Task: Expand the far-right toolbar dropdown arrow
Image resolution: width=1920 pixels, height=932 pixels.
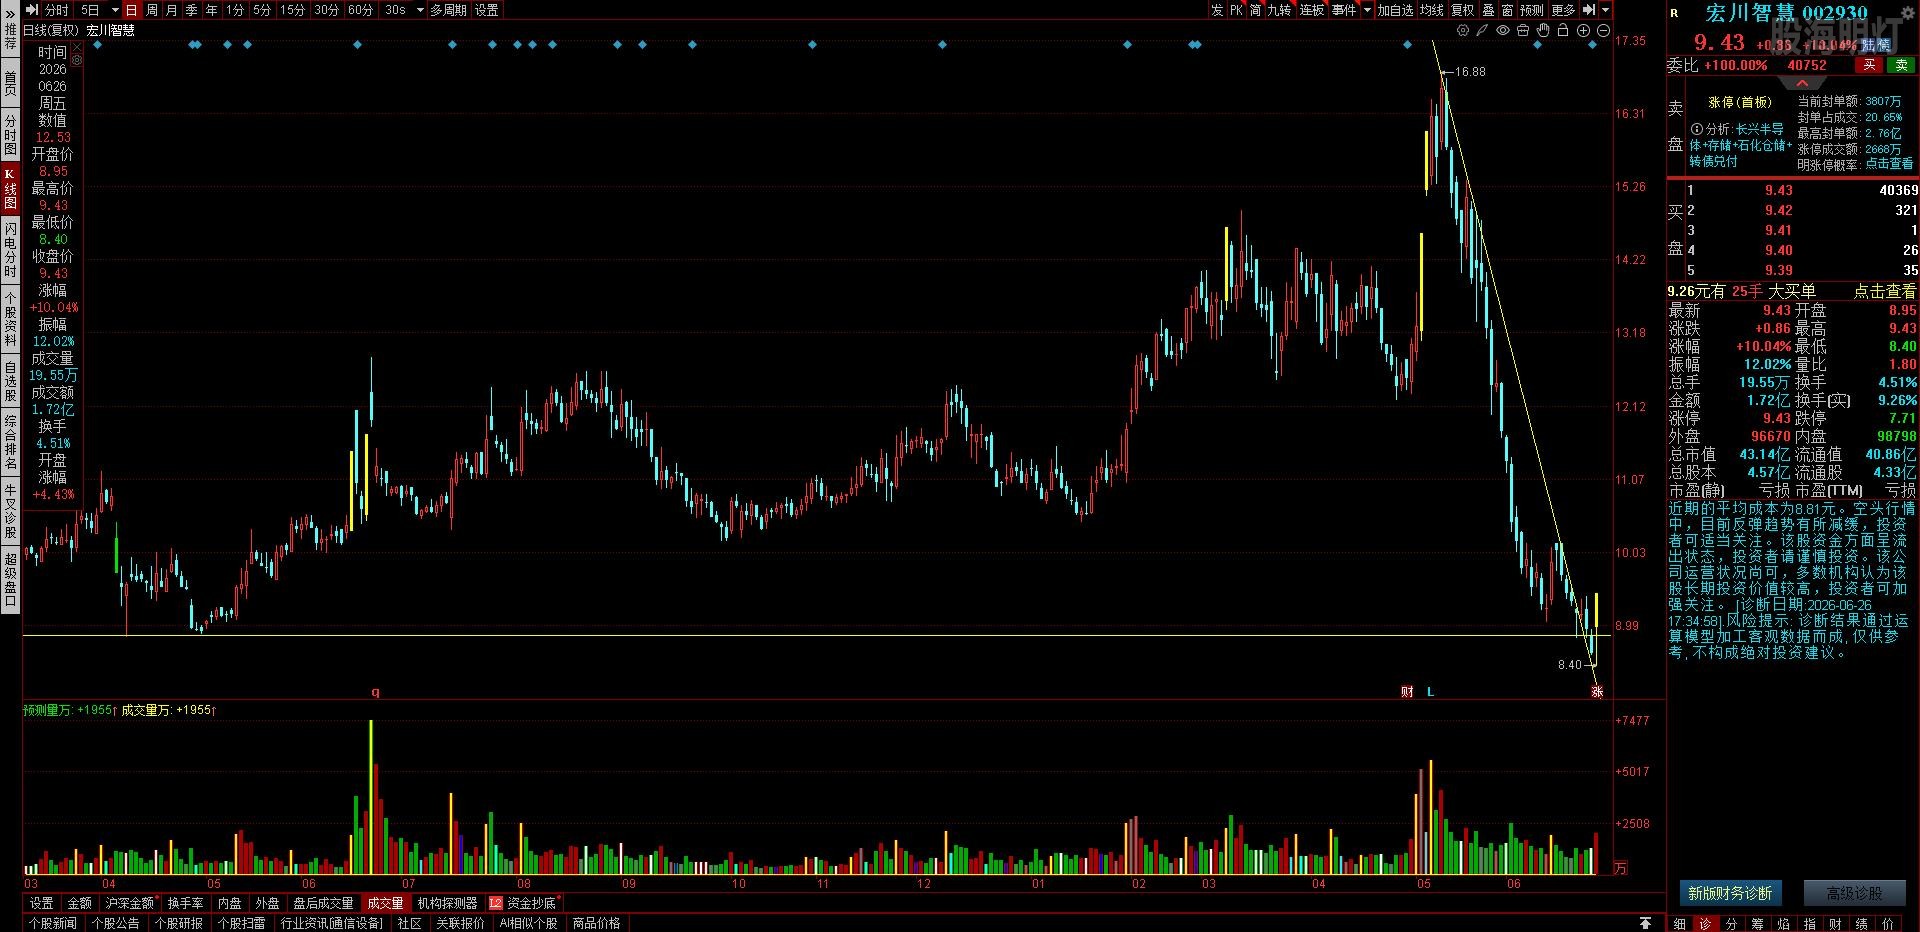Action: point(1606,10)
